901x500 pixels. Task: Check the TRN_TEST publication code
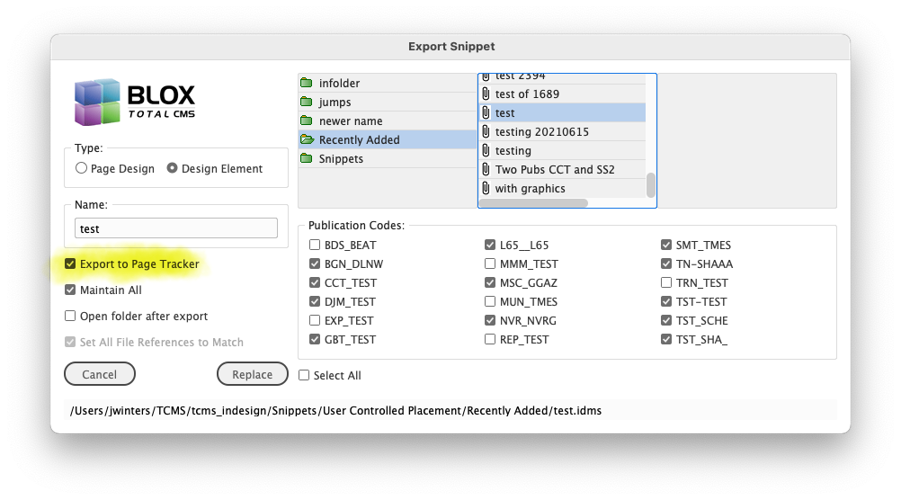[666, 283]
